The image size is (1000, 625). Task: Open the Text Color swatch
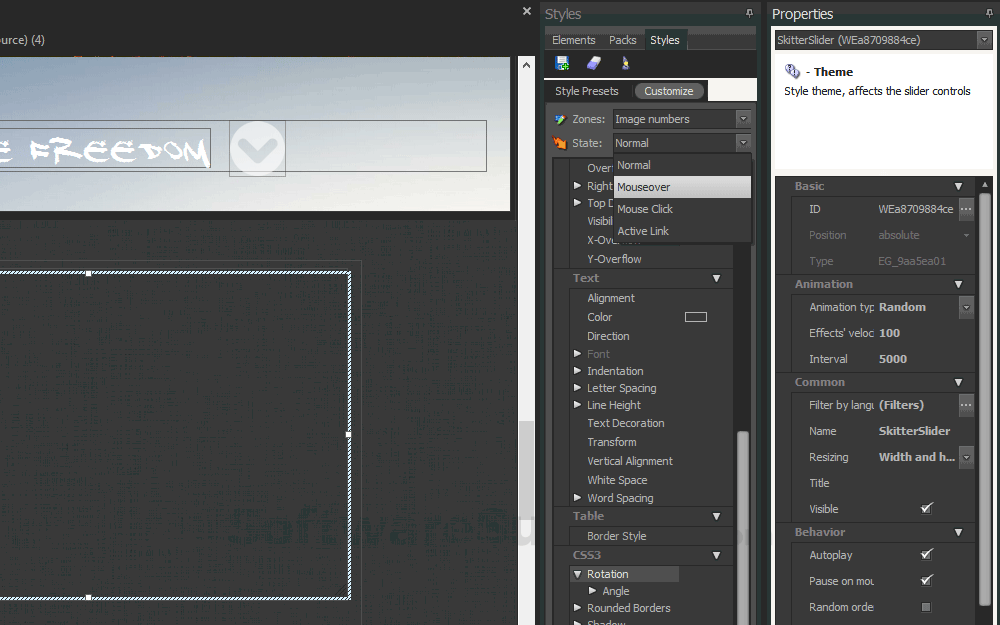[695, 316]
